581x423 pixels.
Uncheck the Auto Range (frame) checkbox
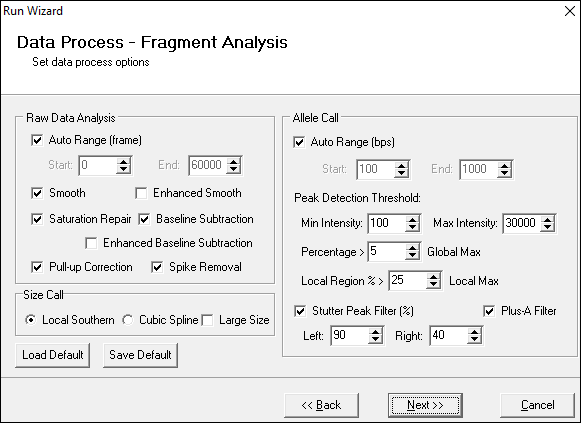pyautogui.click(x=37, y=140)
